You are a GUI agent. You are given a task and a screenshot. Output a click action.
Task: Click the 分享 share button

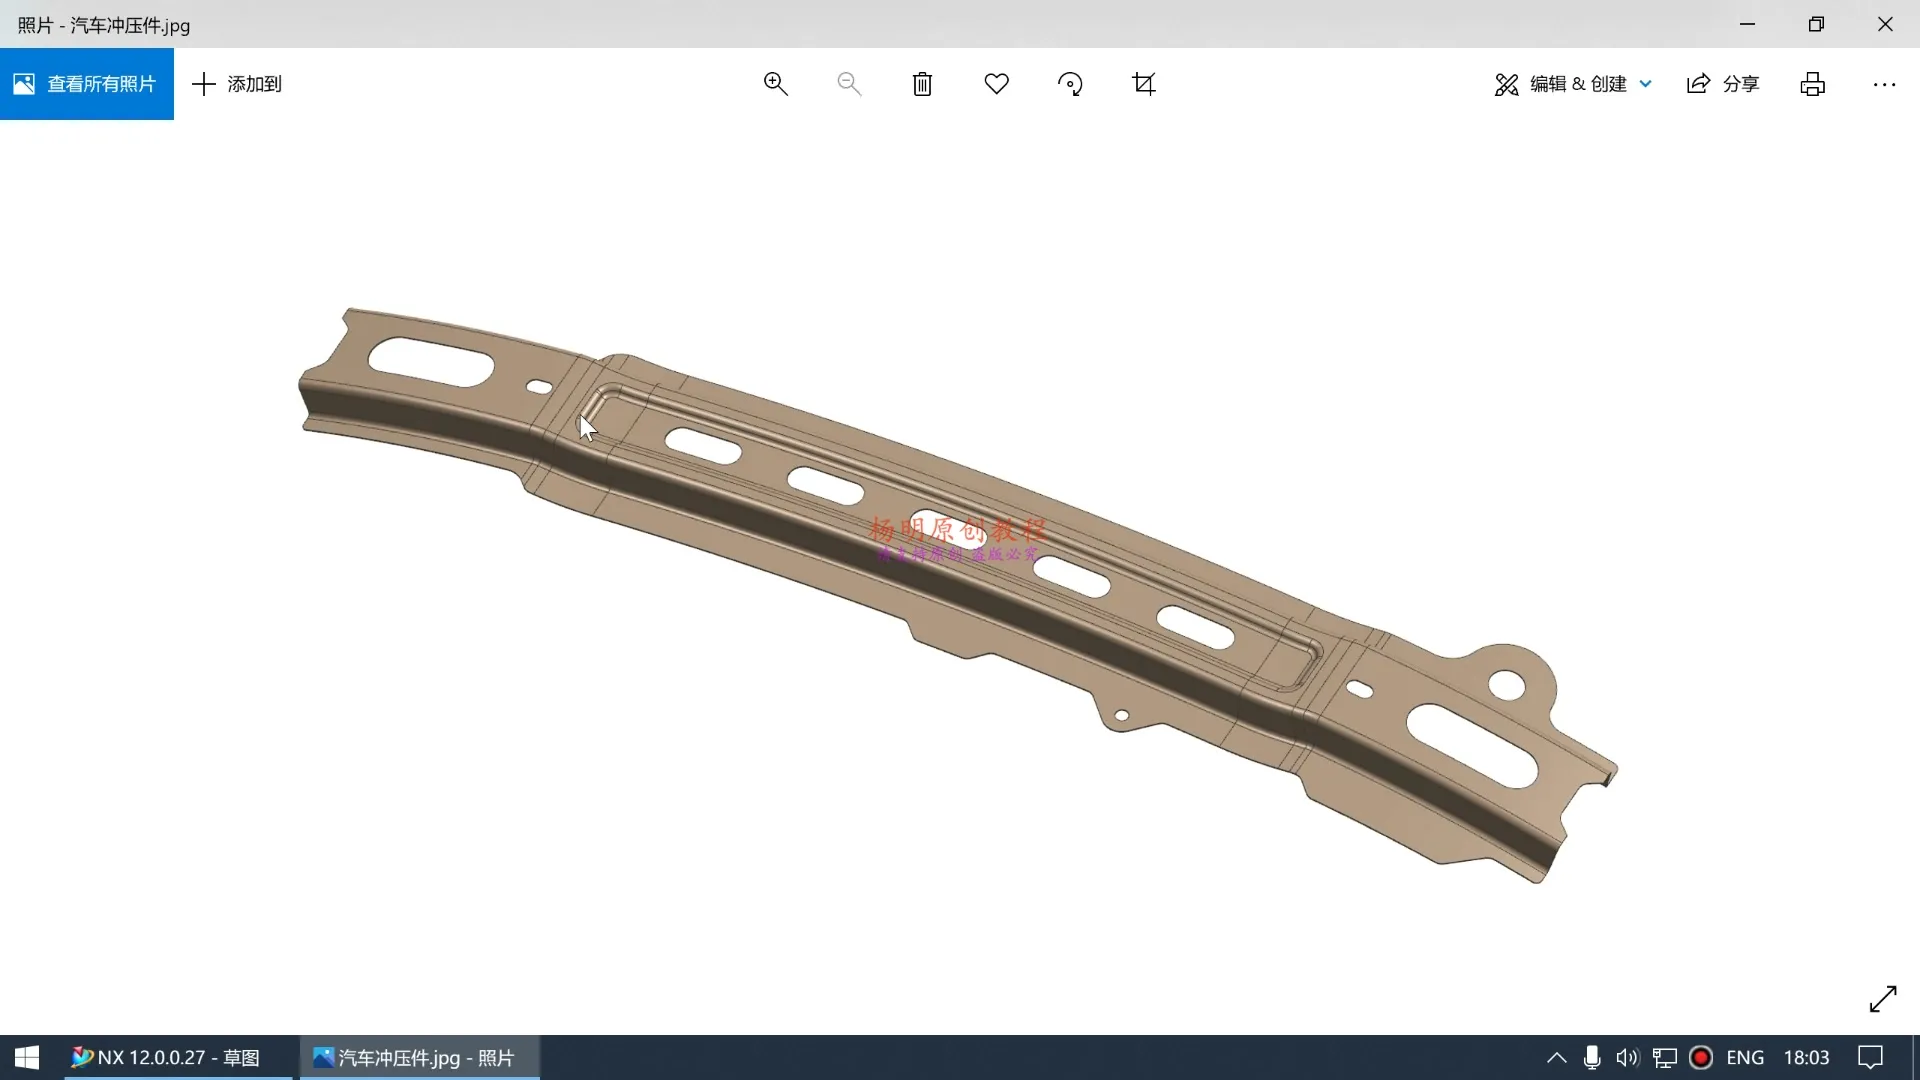tap(1723, 84)
